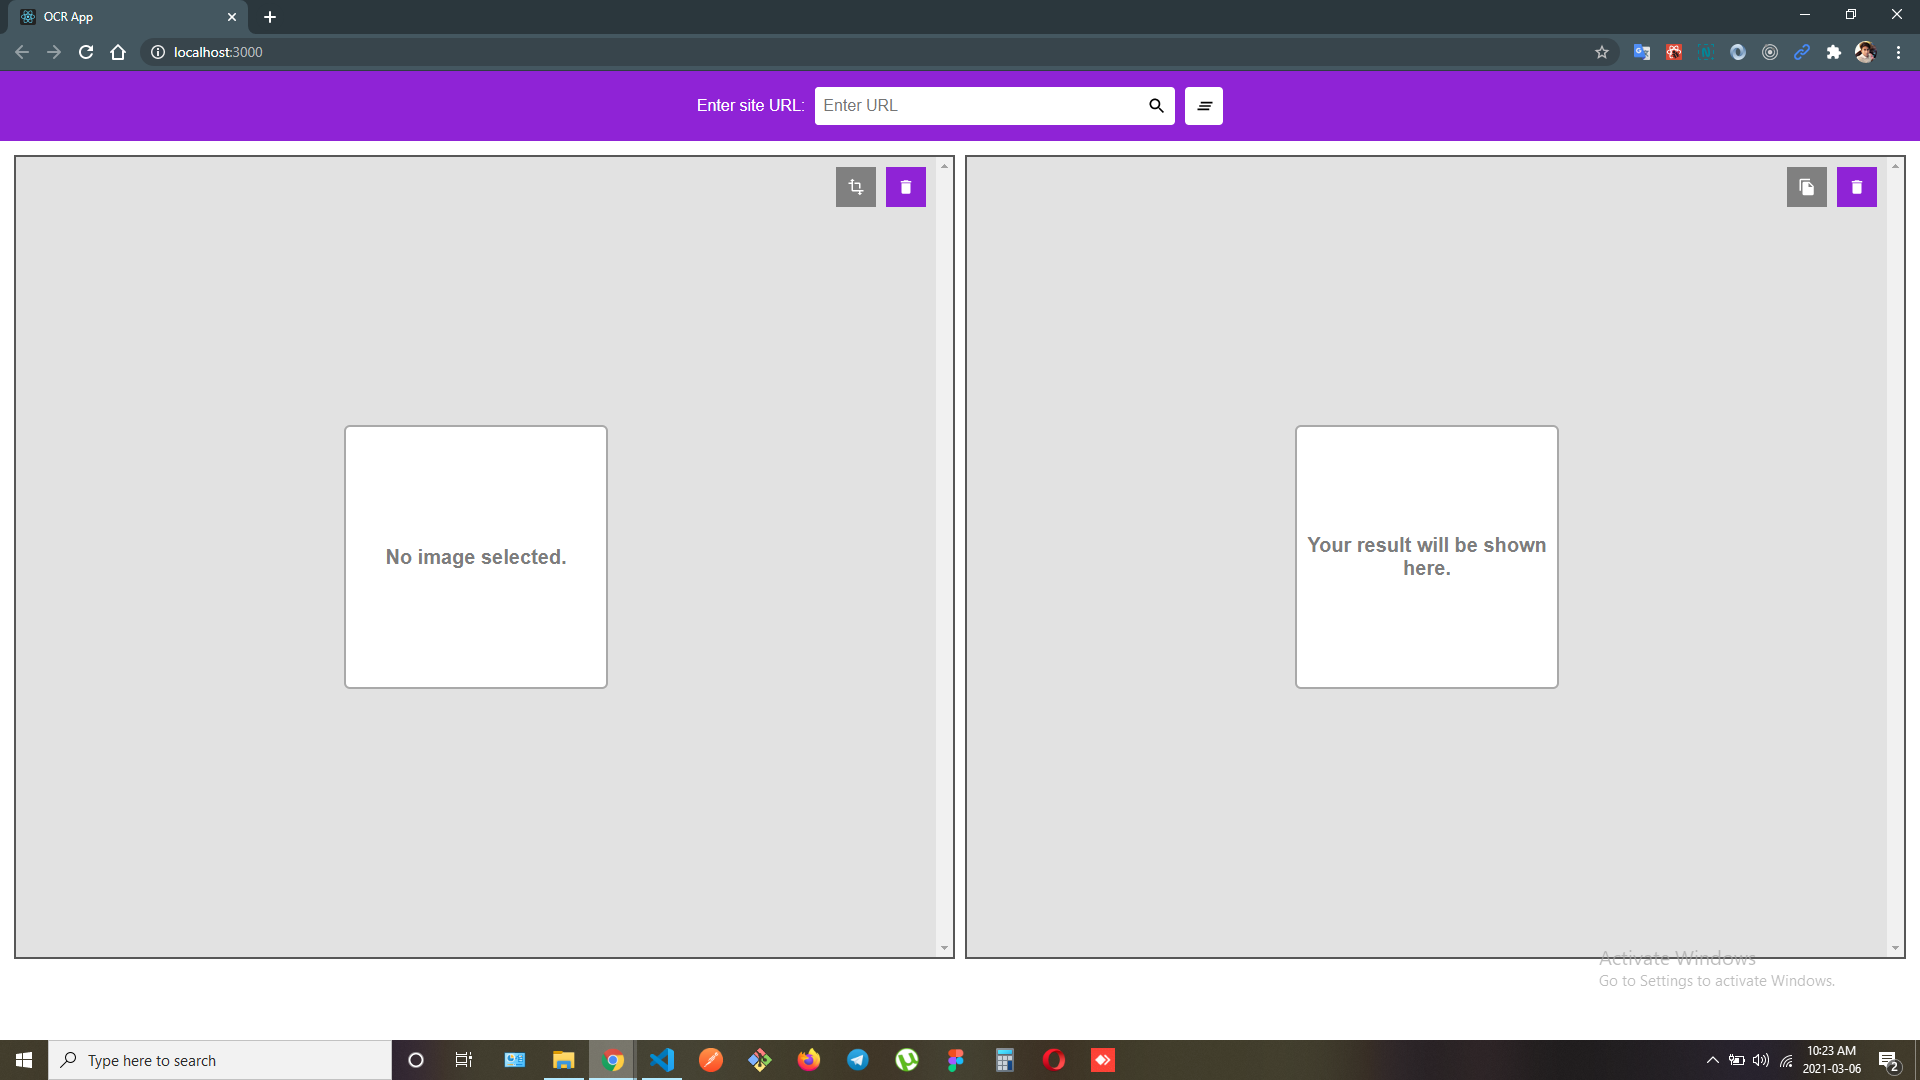Reload the localhost page
The width and height of the screenshot is (1920, 1080).
point(86,52)
